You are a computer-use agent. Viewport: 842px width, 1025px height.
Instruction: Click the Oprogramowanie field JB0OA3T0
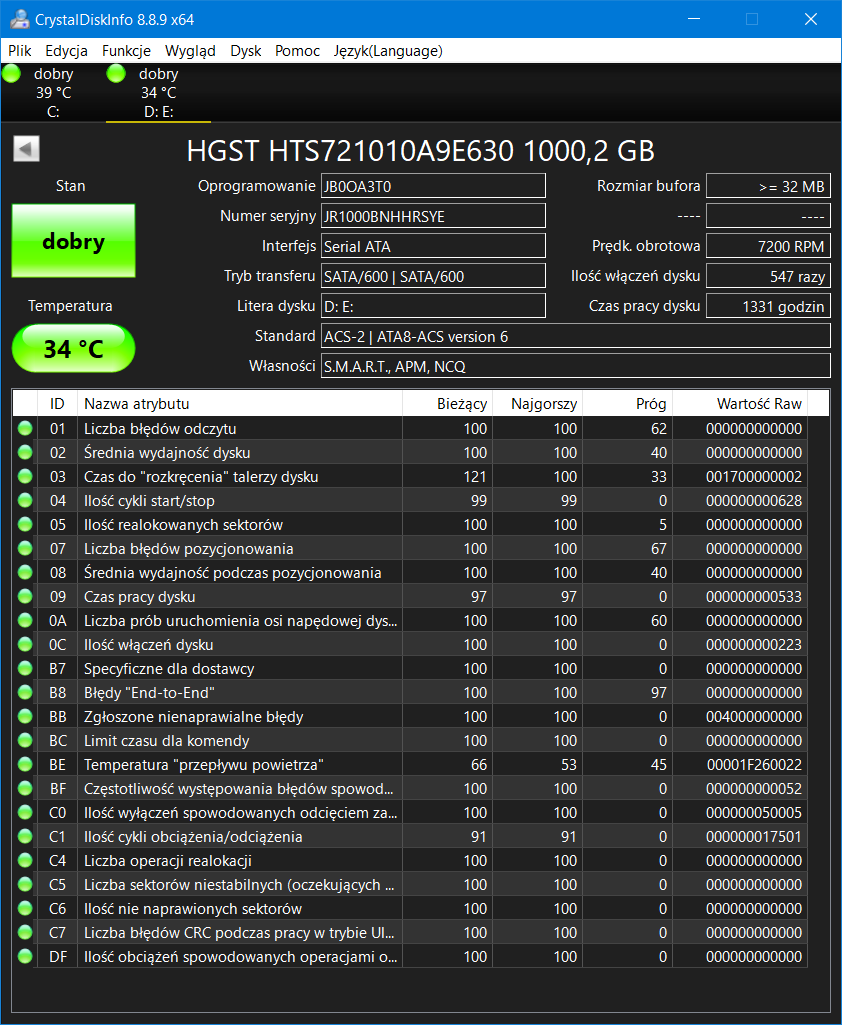(433, 186)
